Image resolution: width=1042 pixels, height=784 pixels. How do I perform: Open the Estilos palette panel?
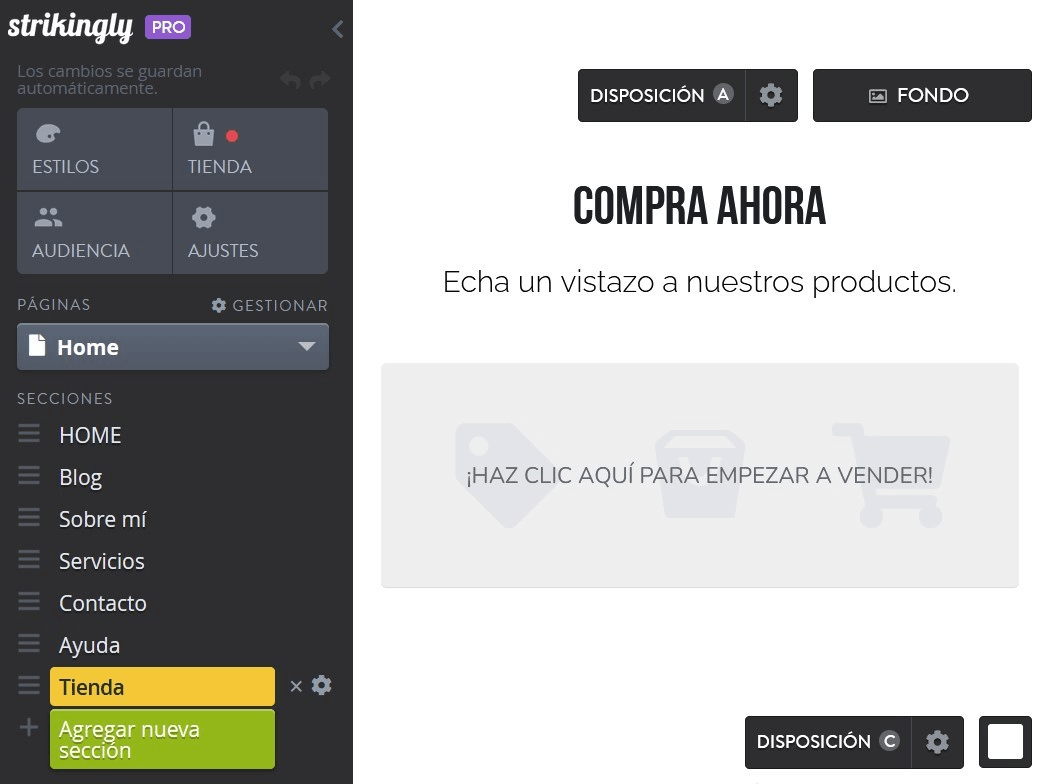[x=94, y=149]
